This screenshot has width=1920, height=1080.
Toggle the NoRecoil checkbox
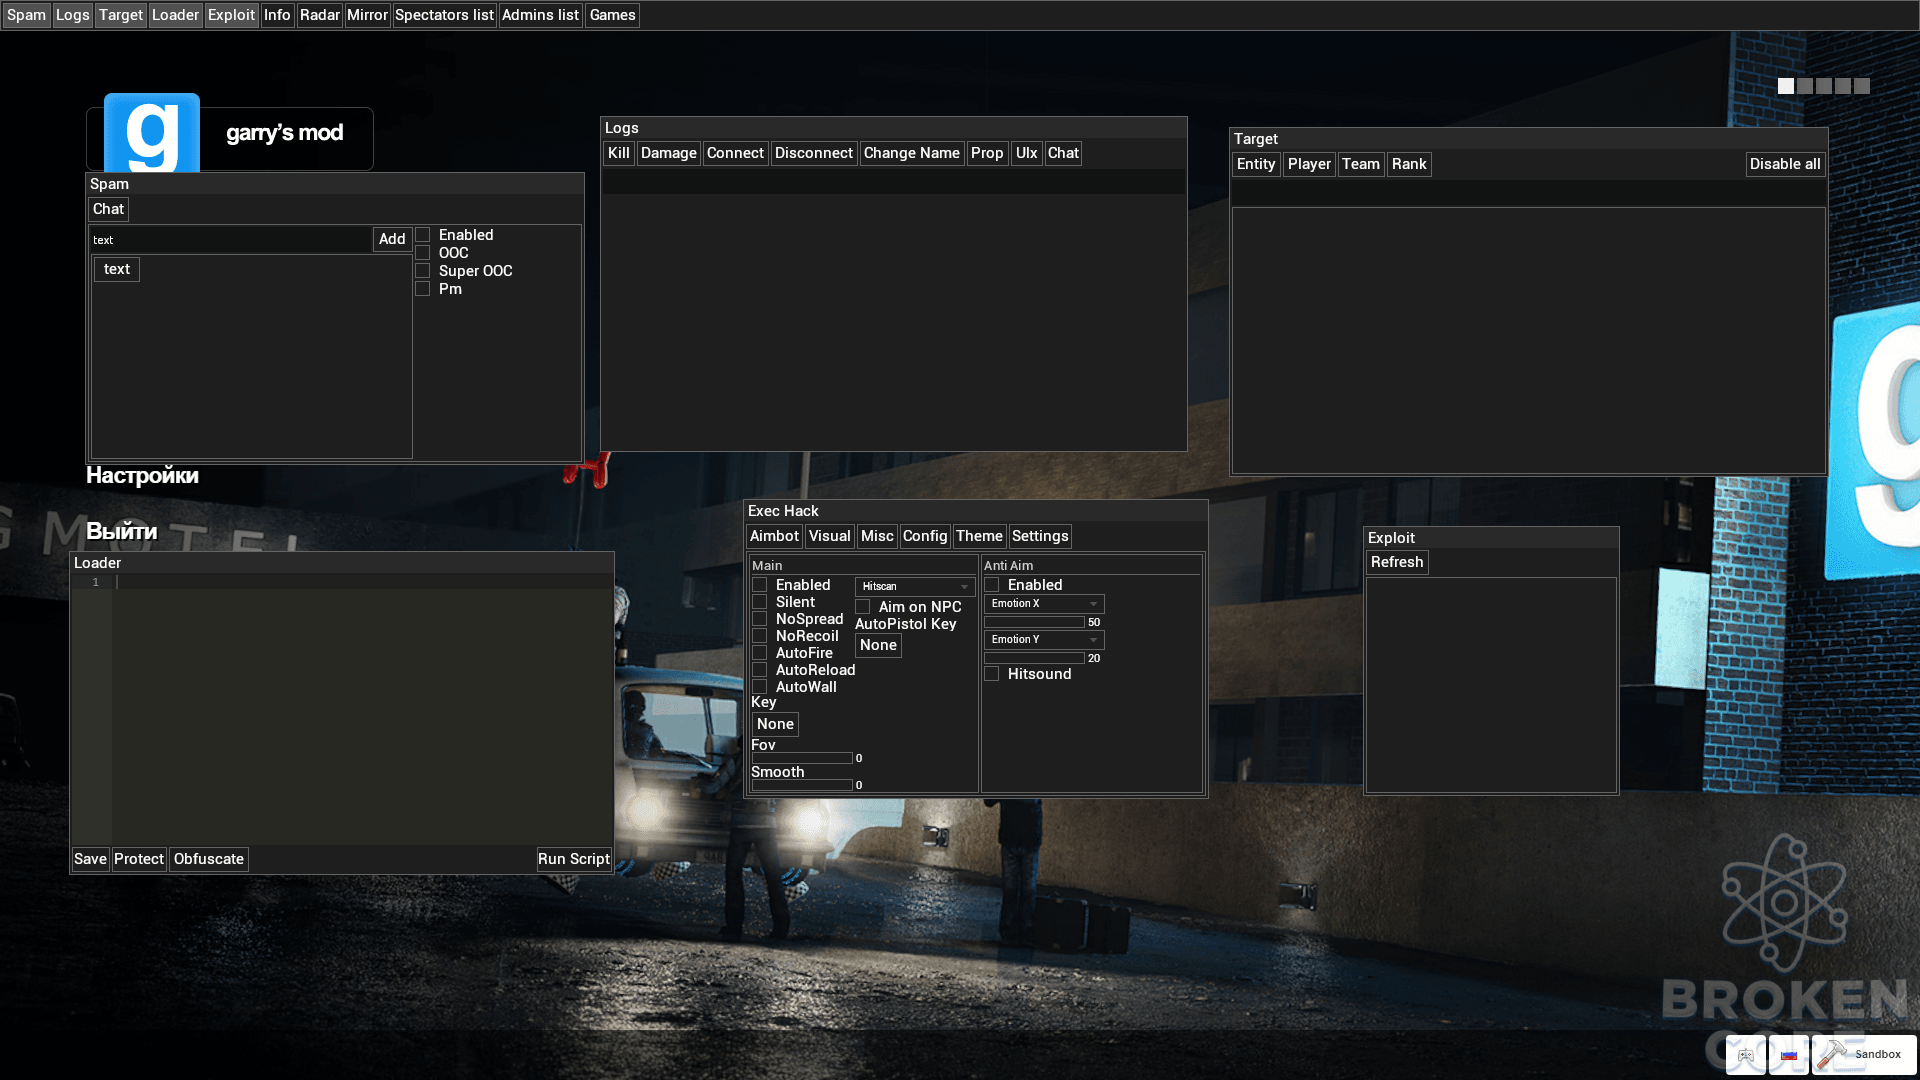(760, 636)
